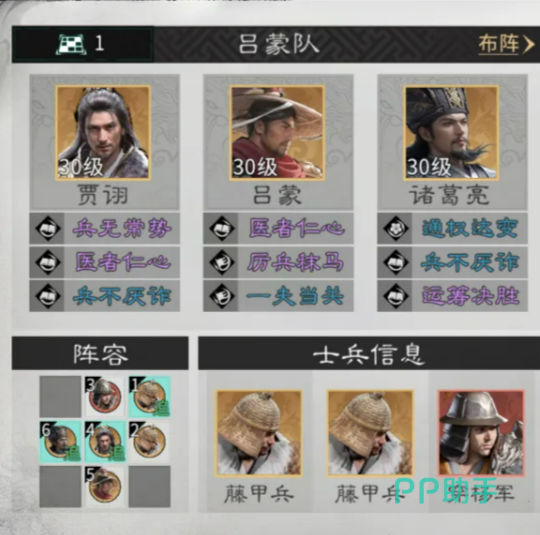This screenshot has height=535, width=540.
Task: Select the red-framed cavalry soldier card
Action: coord(481,433)
